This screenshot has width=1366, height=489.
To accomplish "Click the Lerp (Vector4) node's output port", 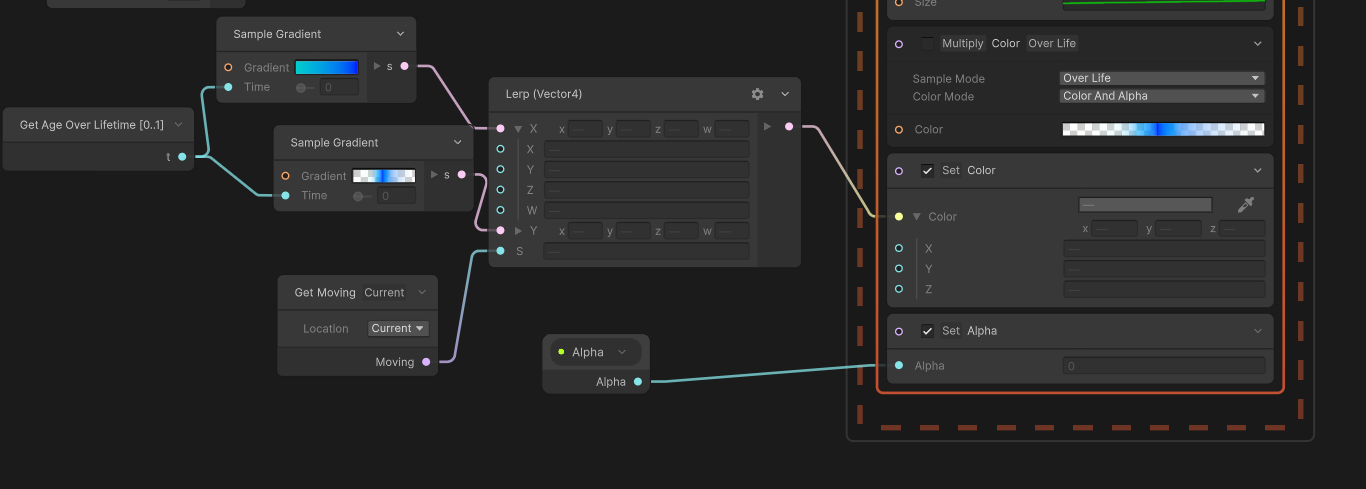I will (789, 126).
